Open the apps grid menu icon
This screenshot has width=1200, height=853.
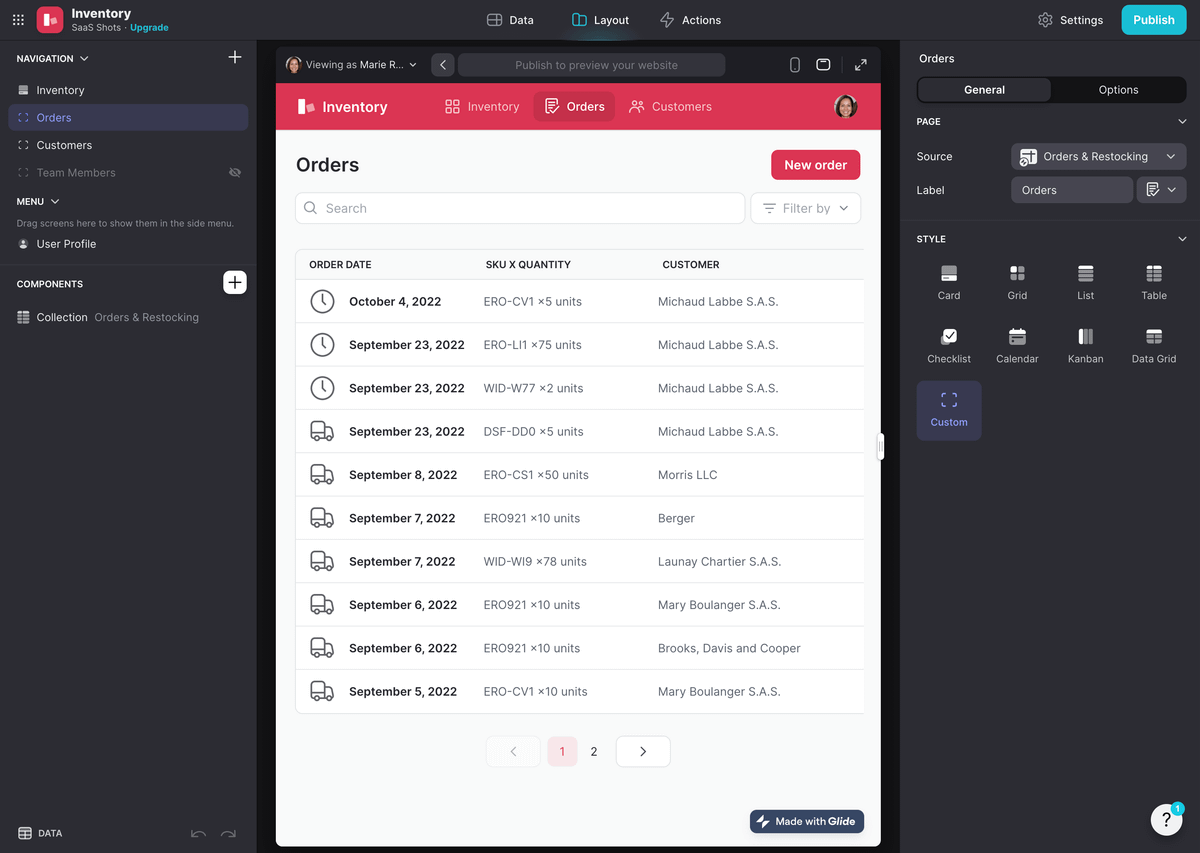pyautogui.click(x=18, y=20)
